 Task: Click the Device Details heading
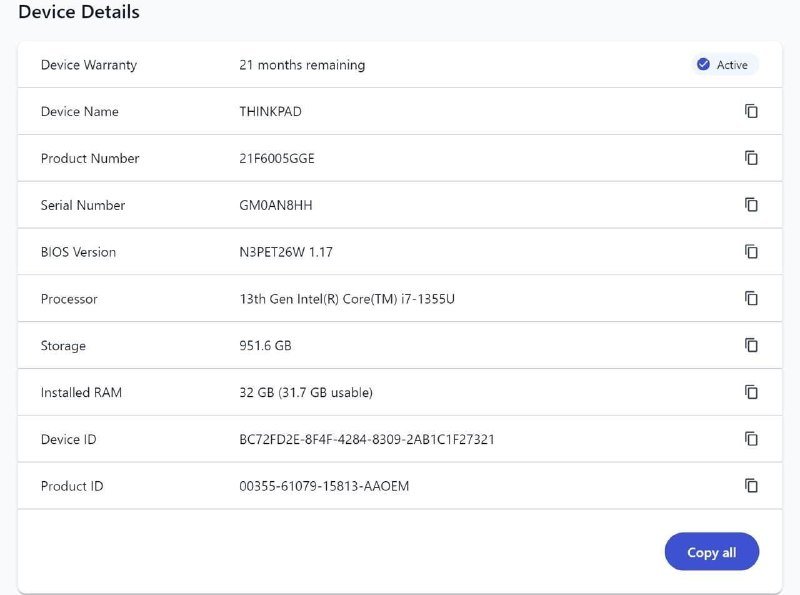(x=79, y=13)
